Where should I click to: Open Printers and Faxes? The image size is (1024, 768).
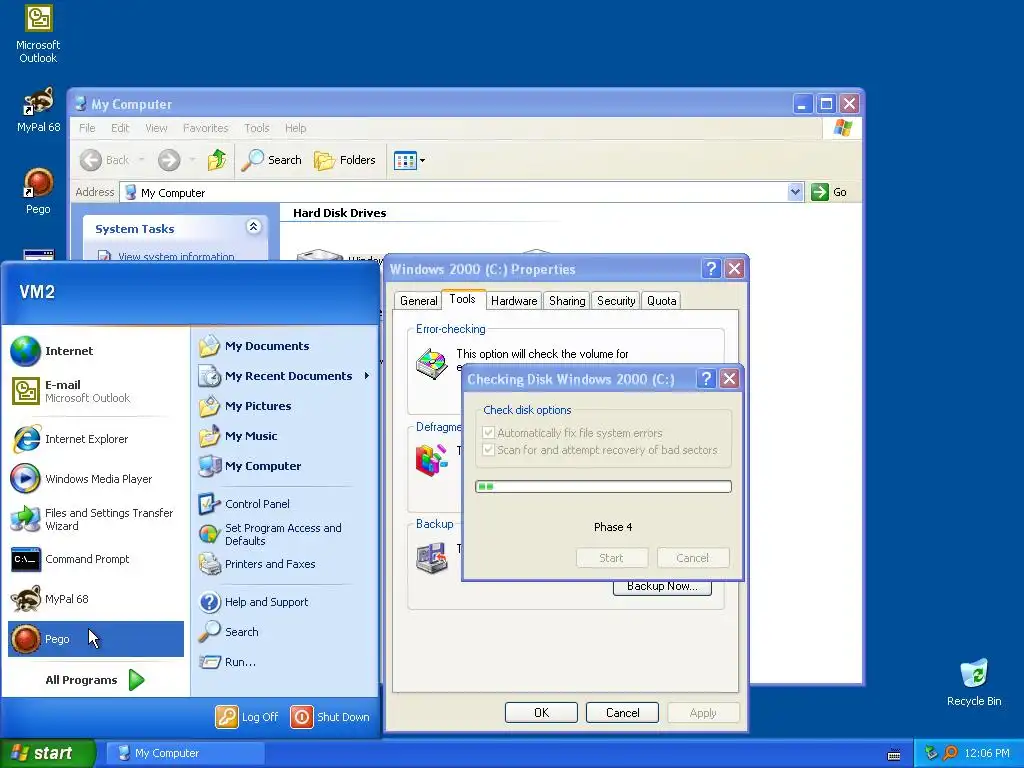click(x=286, y=564)
